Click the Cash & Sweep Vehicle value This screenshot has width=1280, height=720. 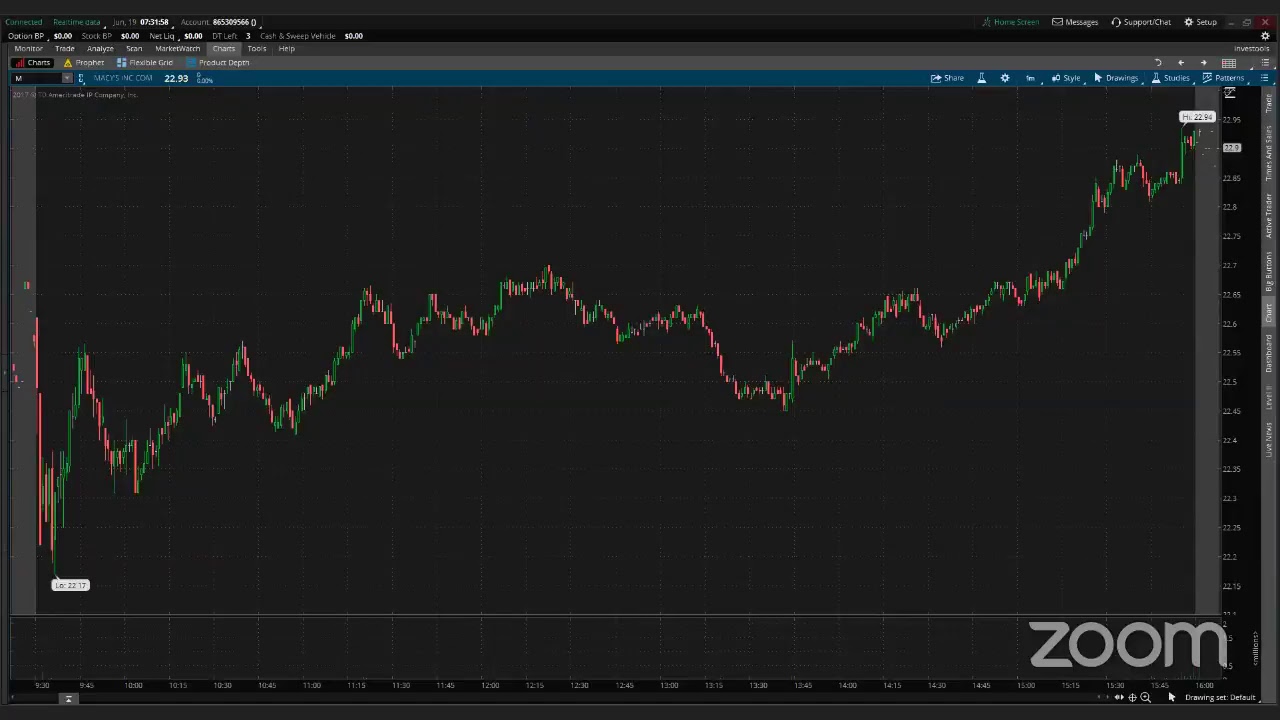point(353,36)
